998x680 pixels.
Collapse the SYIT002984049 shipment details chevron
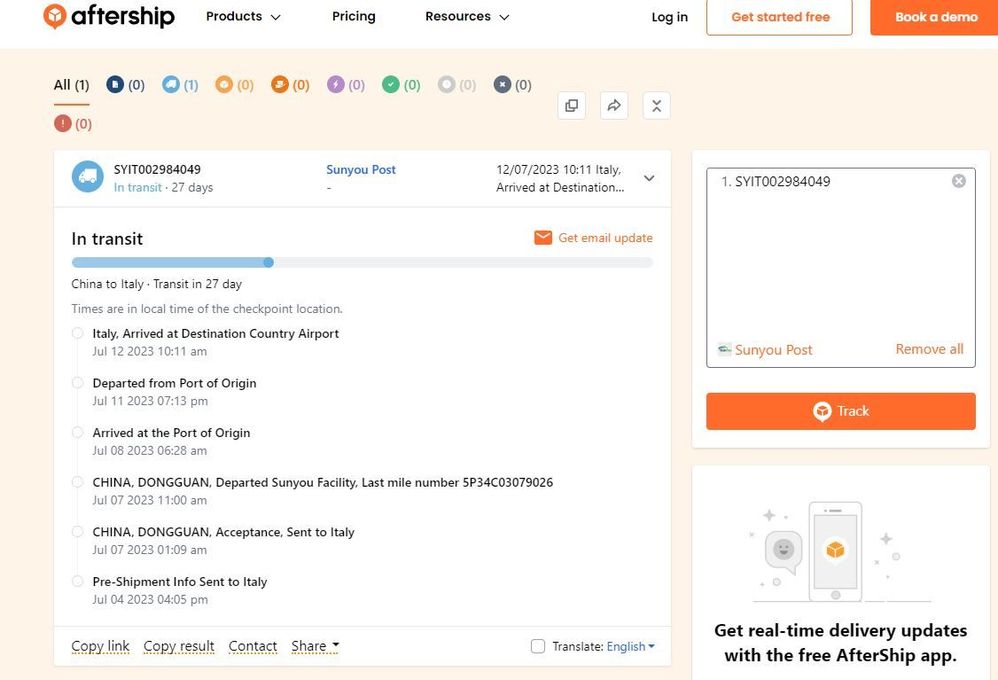649,178
